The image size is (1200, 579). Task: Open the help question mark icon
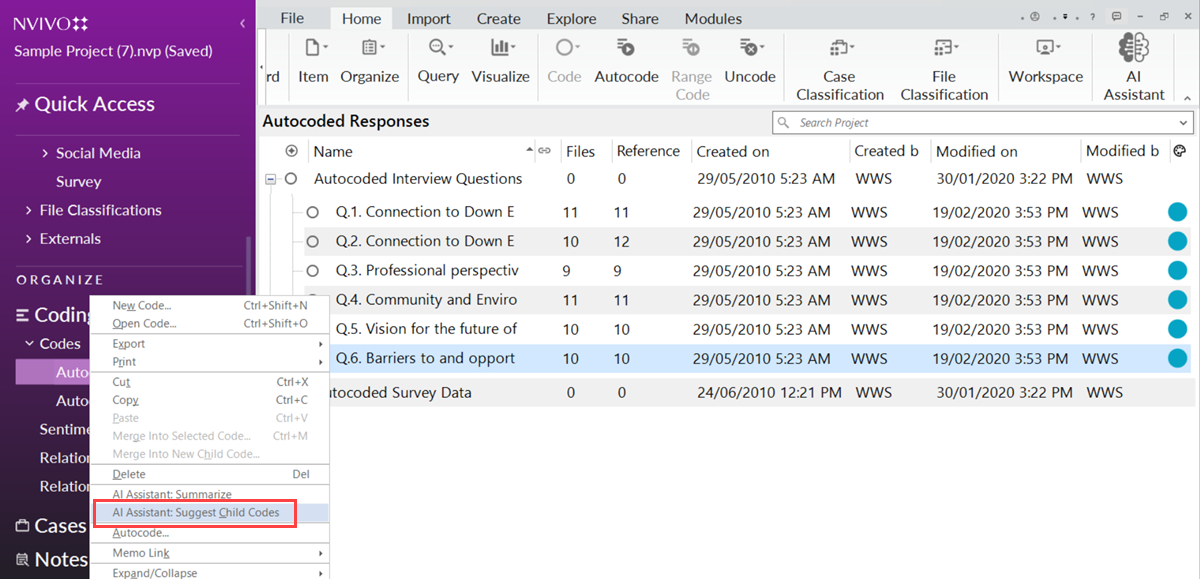1092,17
